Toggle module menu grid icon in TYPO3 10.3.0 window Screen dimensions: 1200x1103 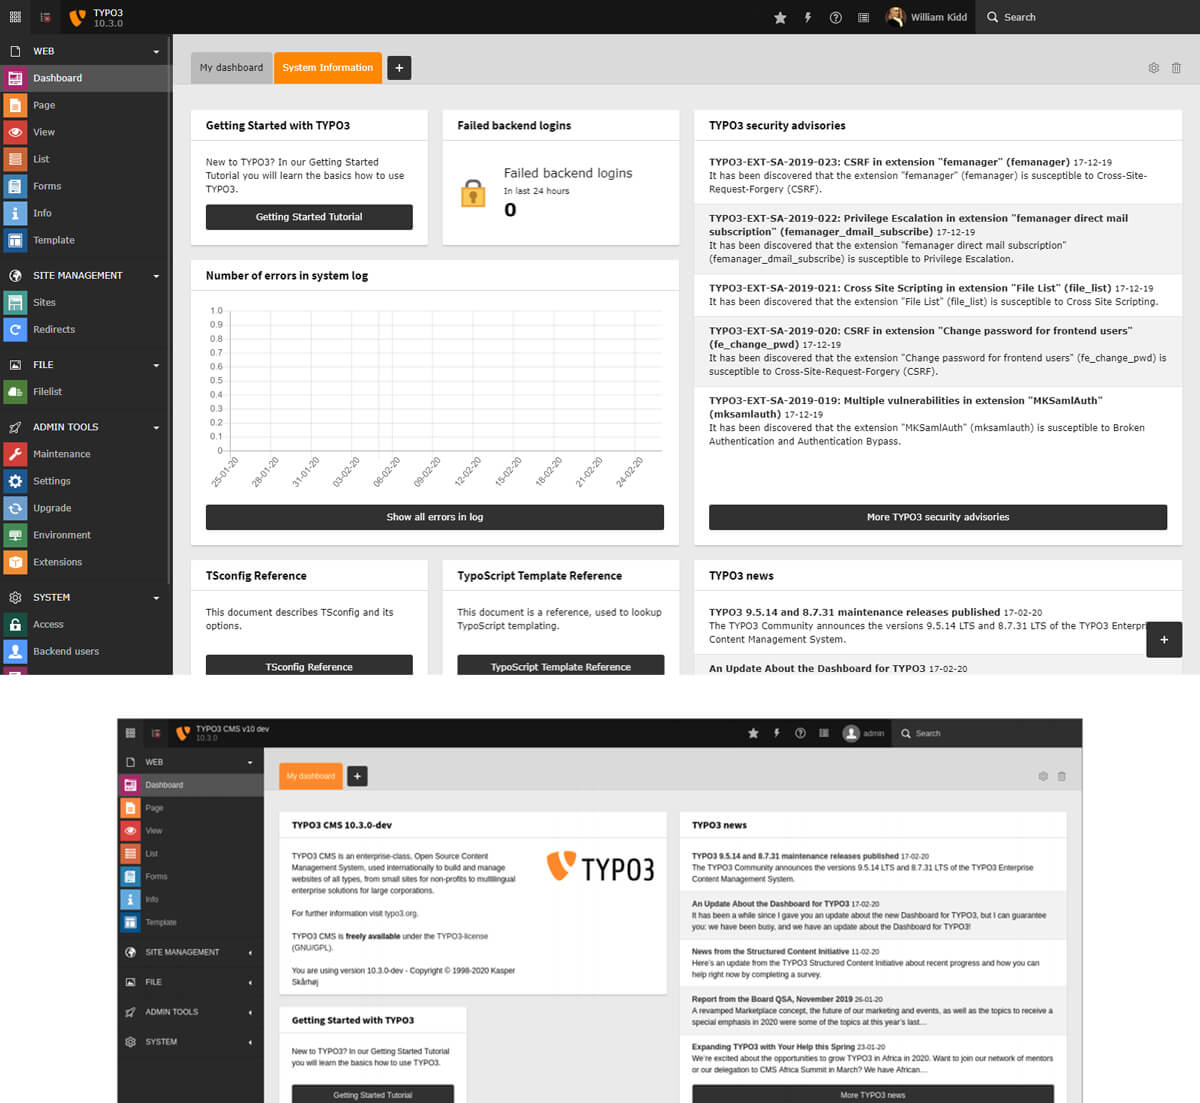pyautogui.click(x=15, y=17)
